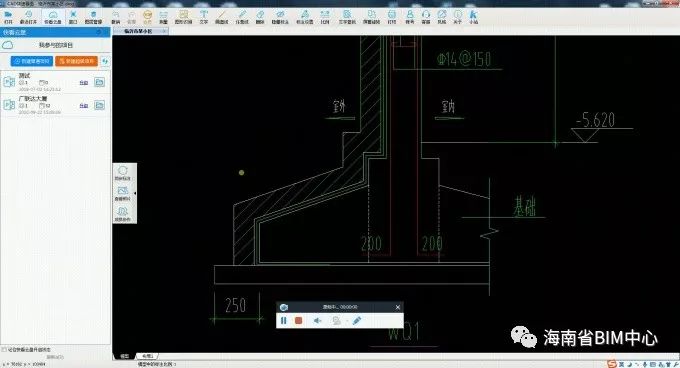Click the share link of 测试 project
Viewport: 680px width, 368px height.
coord(84,82)
